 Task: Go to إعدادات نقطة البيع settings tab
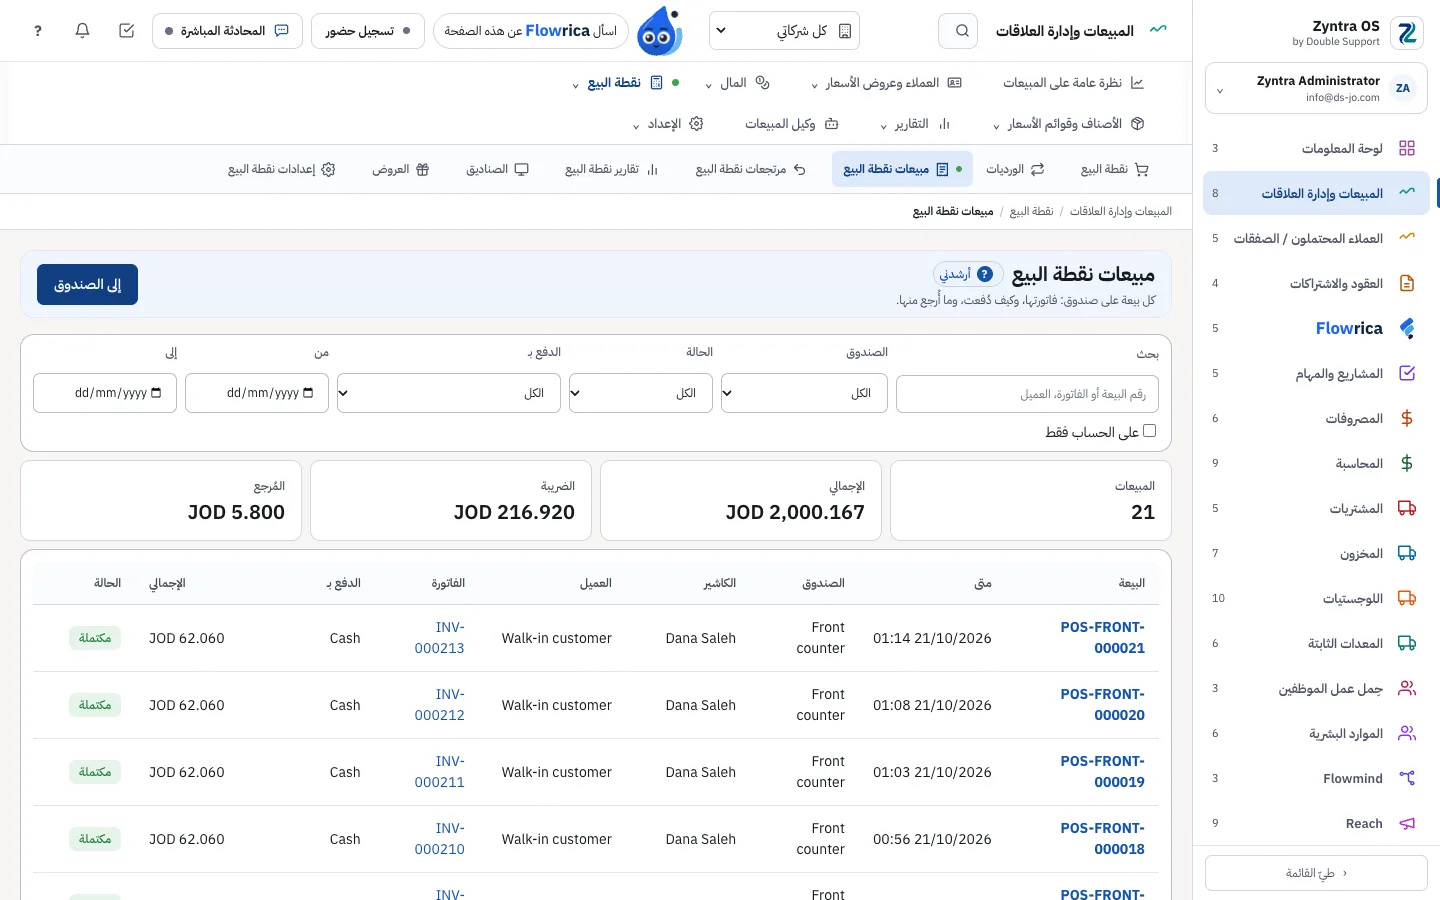[282, 169]
